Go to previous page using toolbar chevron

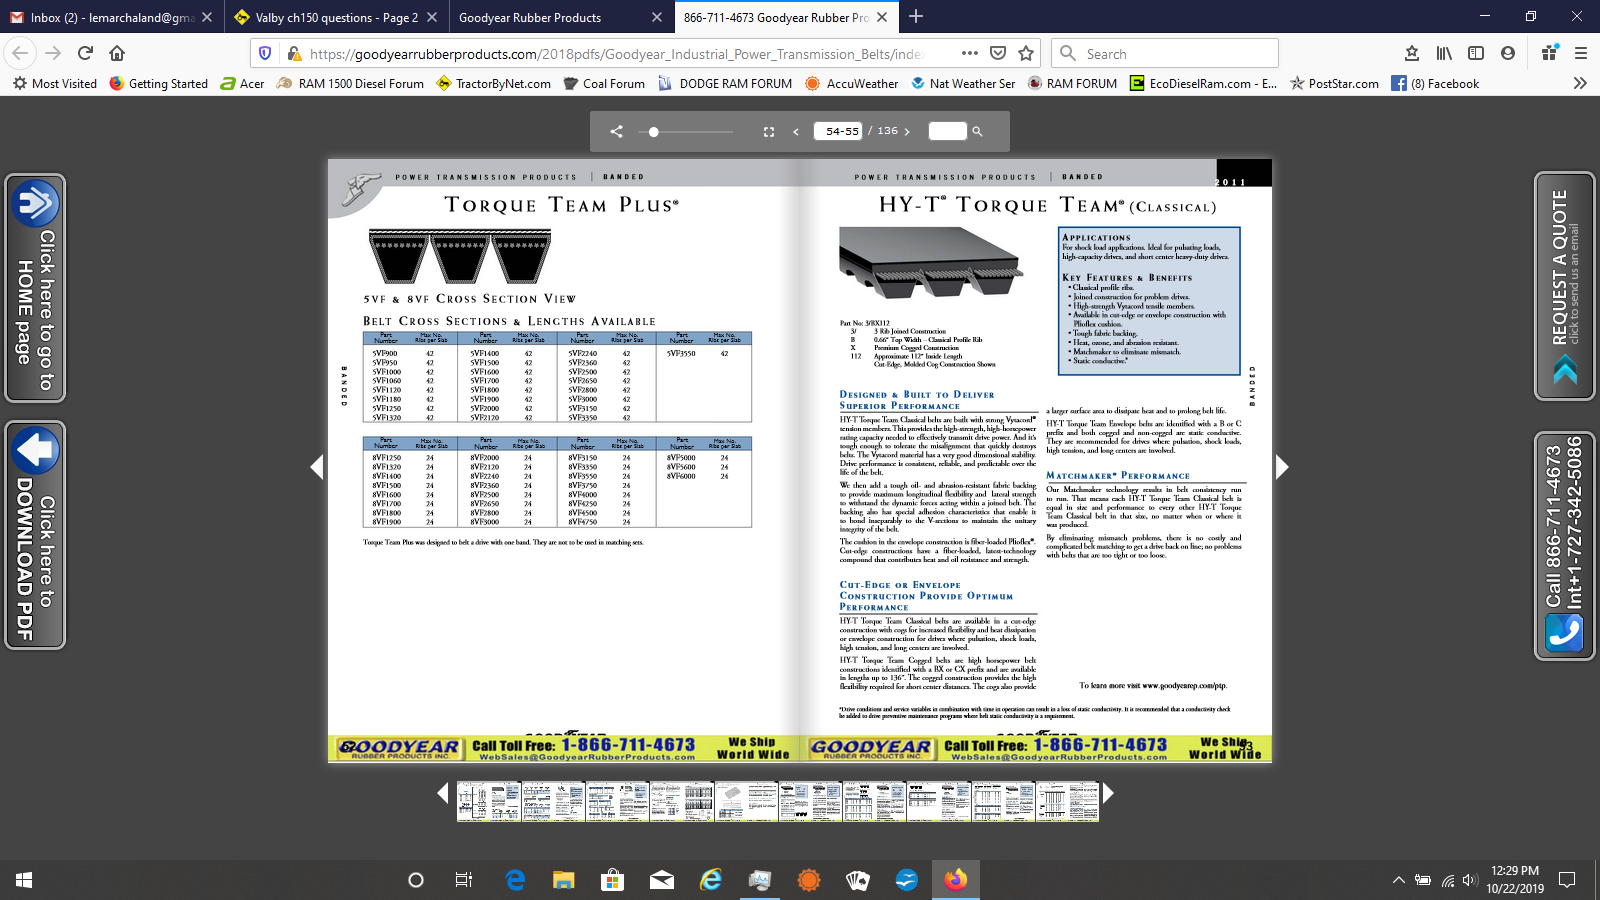796,131
